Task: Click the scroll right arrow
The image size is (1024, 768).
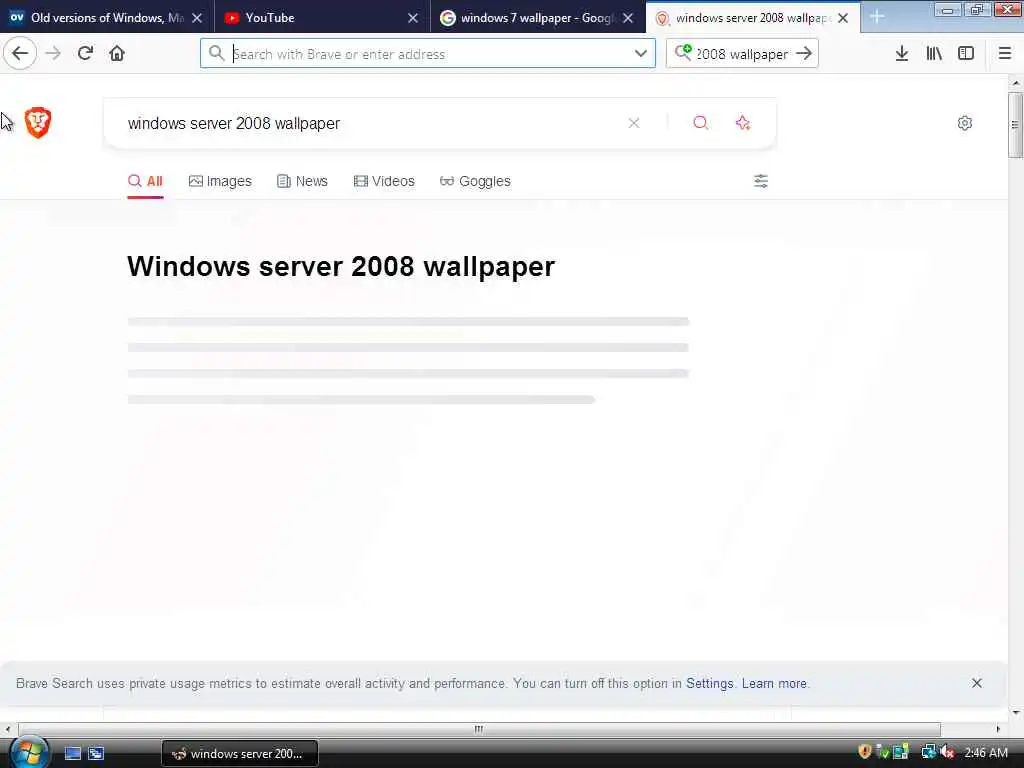Action: coord(998,729)
